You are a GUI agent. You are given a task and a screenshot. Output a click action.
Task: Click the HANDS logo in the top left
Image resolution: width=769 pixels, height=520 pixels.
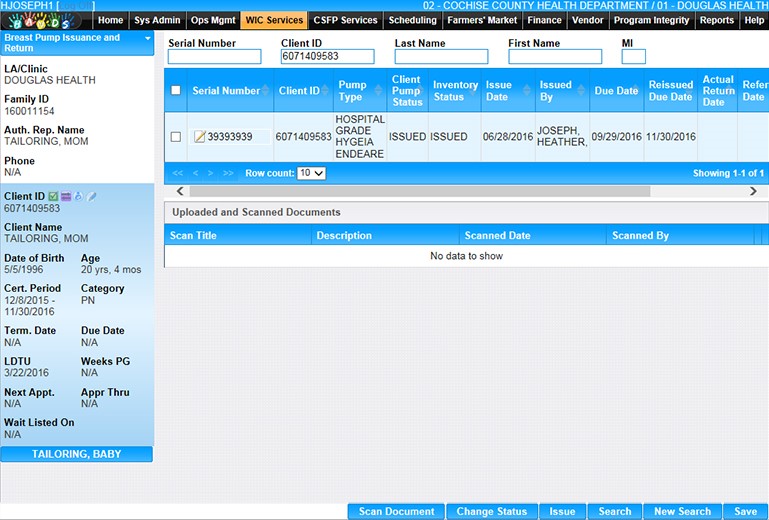click(x=47, y=20)
